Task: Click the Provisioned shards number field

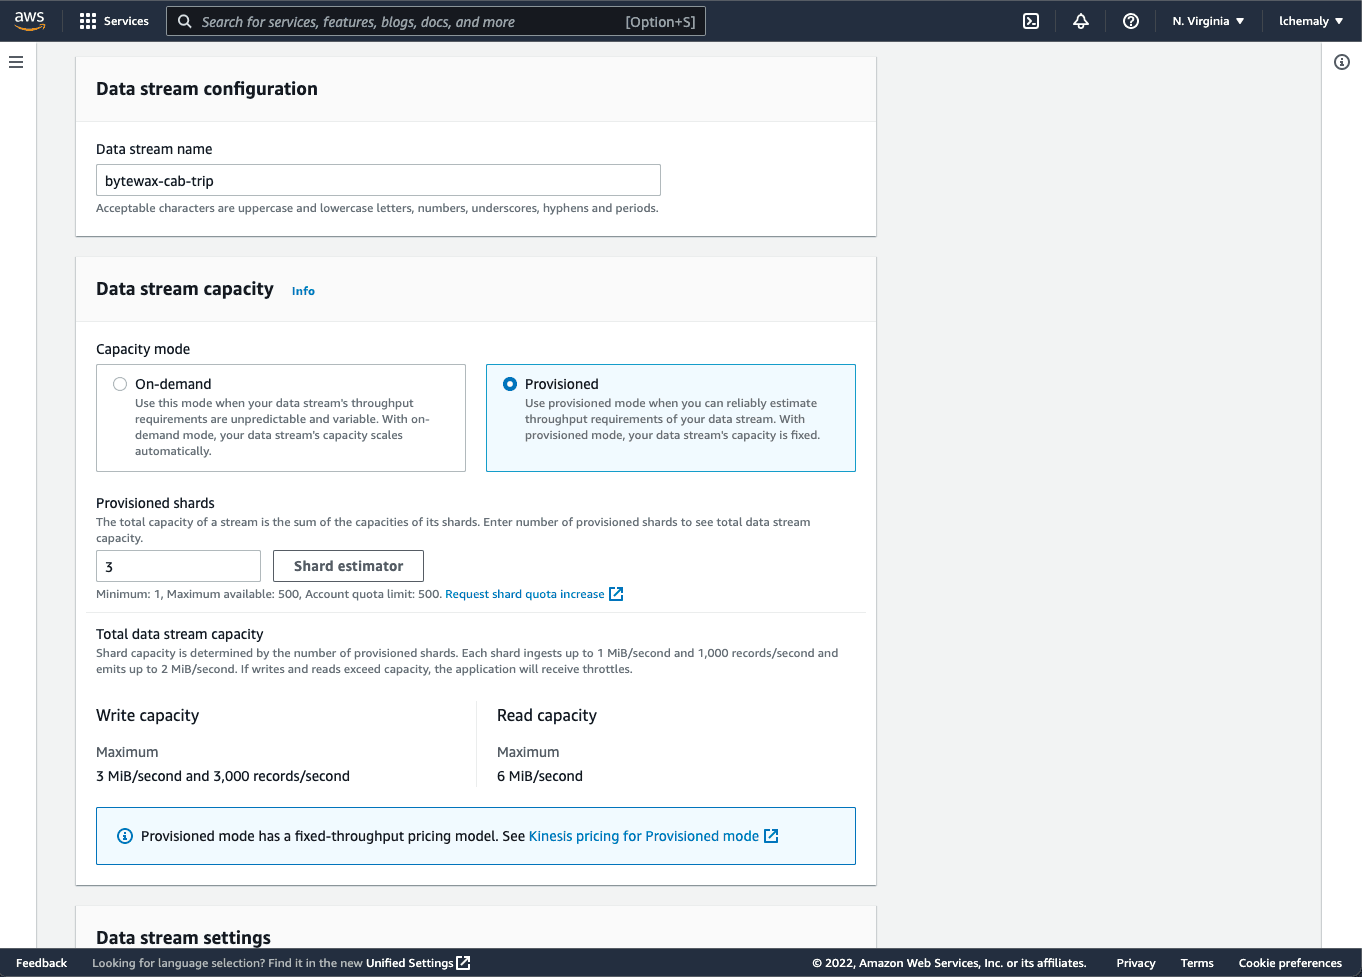Action: pos(178,566)
